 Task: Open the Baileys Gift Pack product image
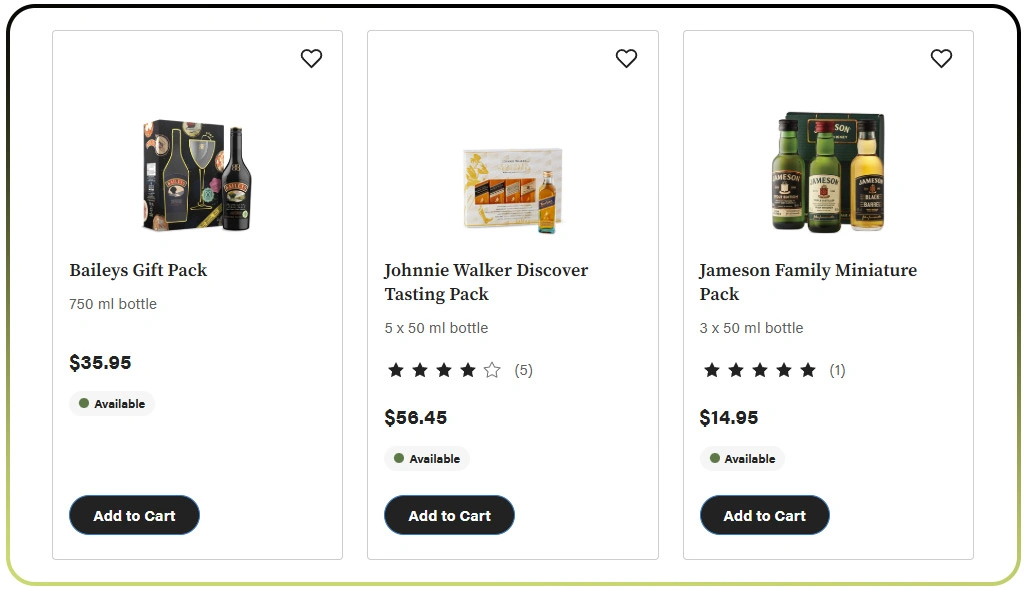point(198,175)
